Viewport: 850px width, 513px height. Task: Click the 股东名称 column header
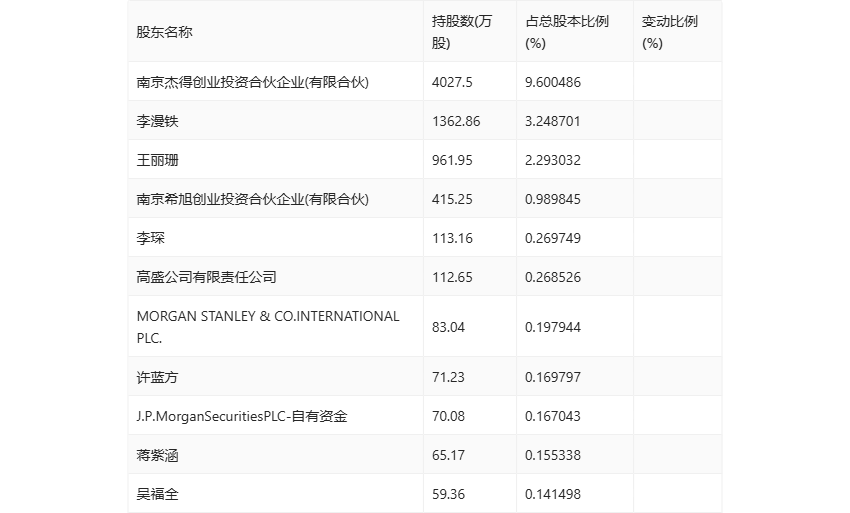coord(164,32)
